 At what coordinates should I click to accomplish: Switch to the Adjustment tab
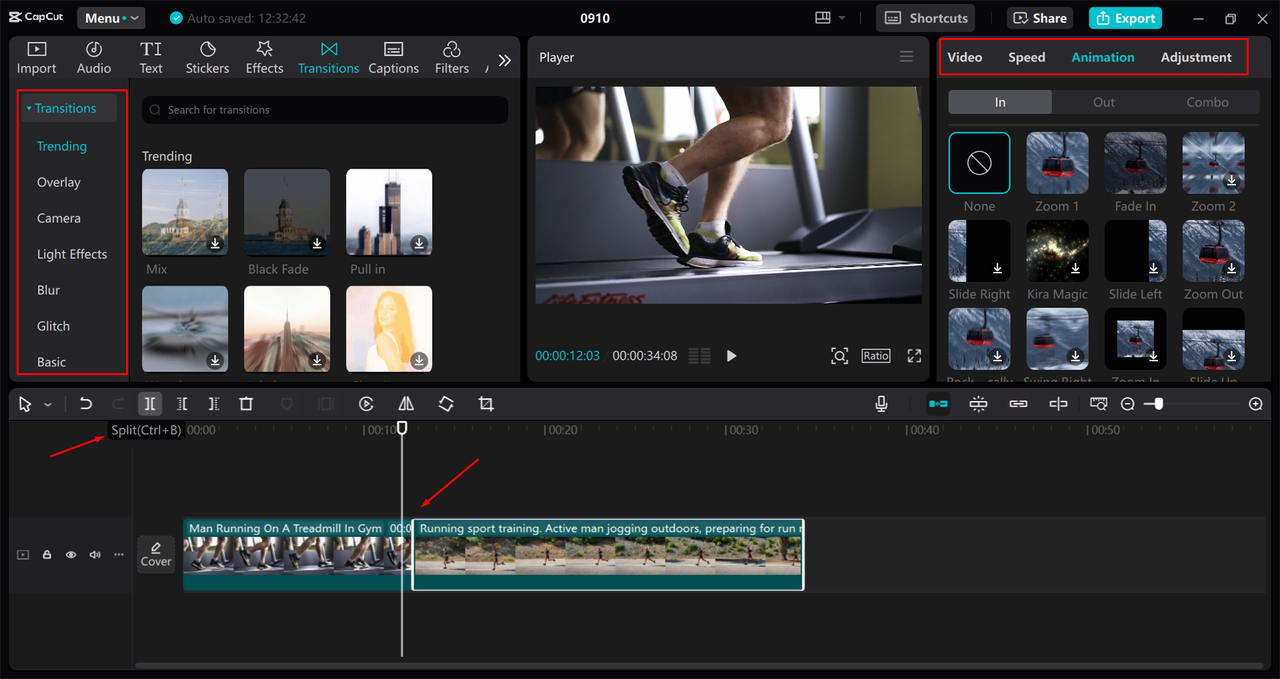click(x=1196, y=57)
